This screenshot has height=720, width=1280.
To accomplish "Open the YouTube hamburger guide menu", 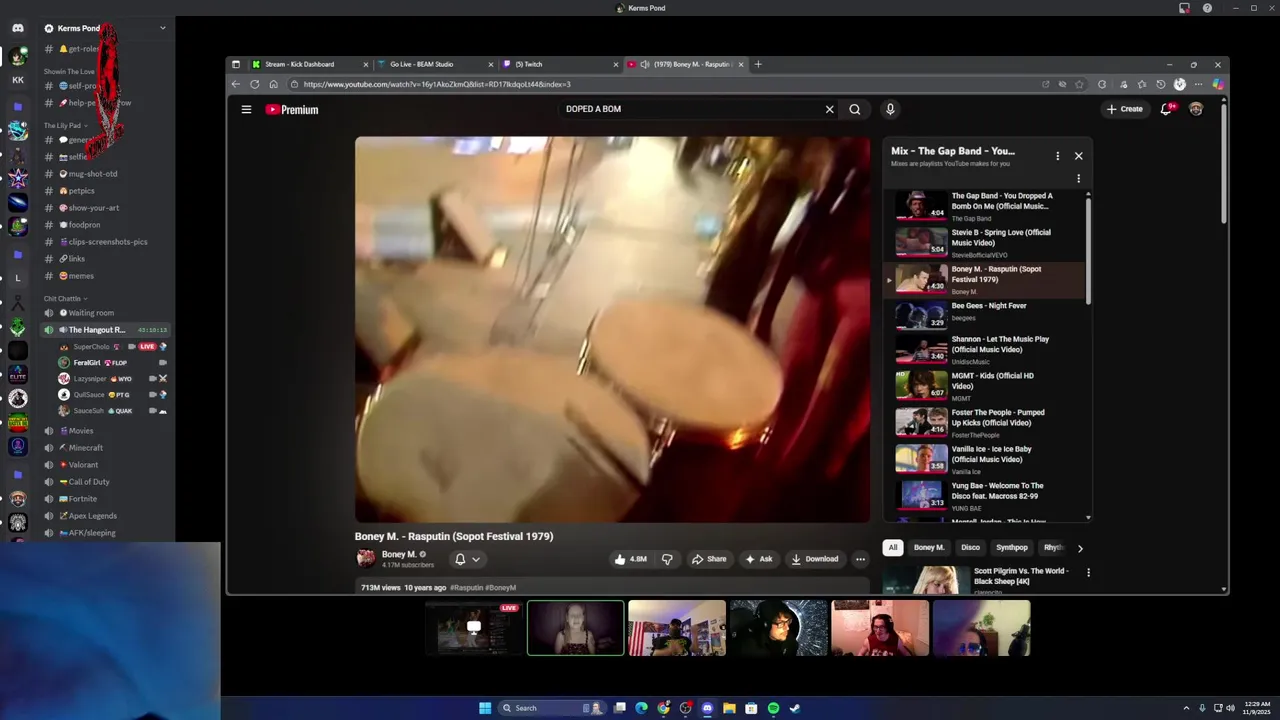I will [x=246, y=109].
